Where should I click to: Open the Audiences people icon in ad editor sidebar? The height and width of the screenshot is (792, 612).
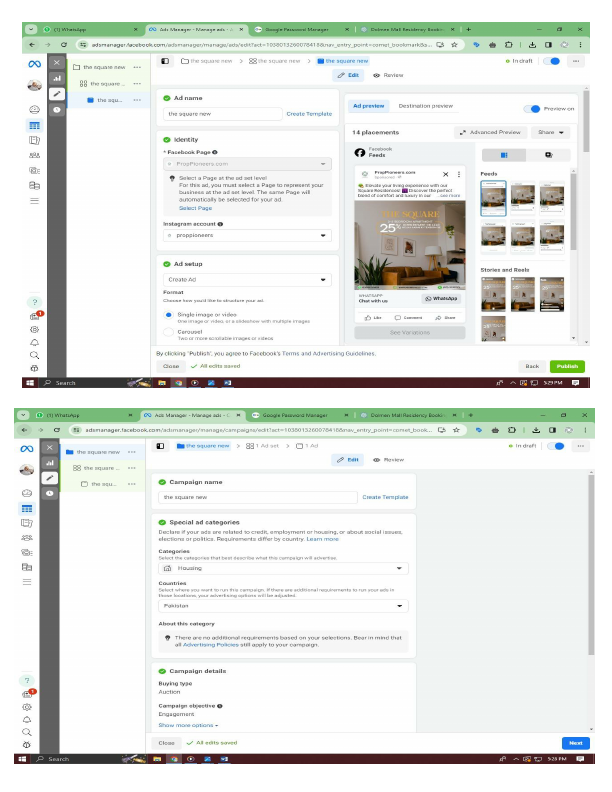tap(34, 156)
